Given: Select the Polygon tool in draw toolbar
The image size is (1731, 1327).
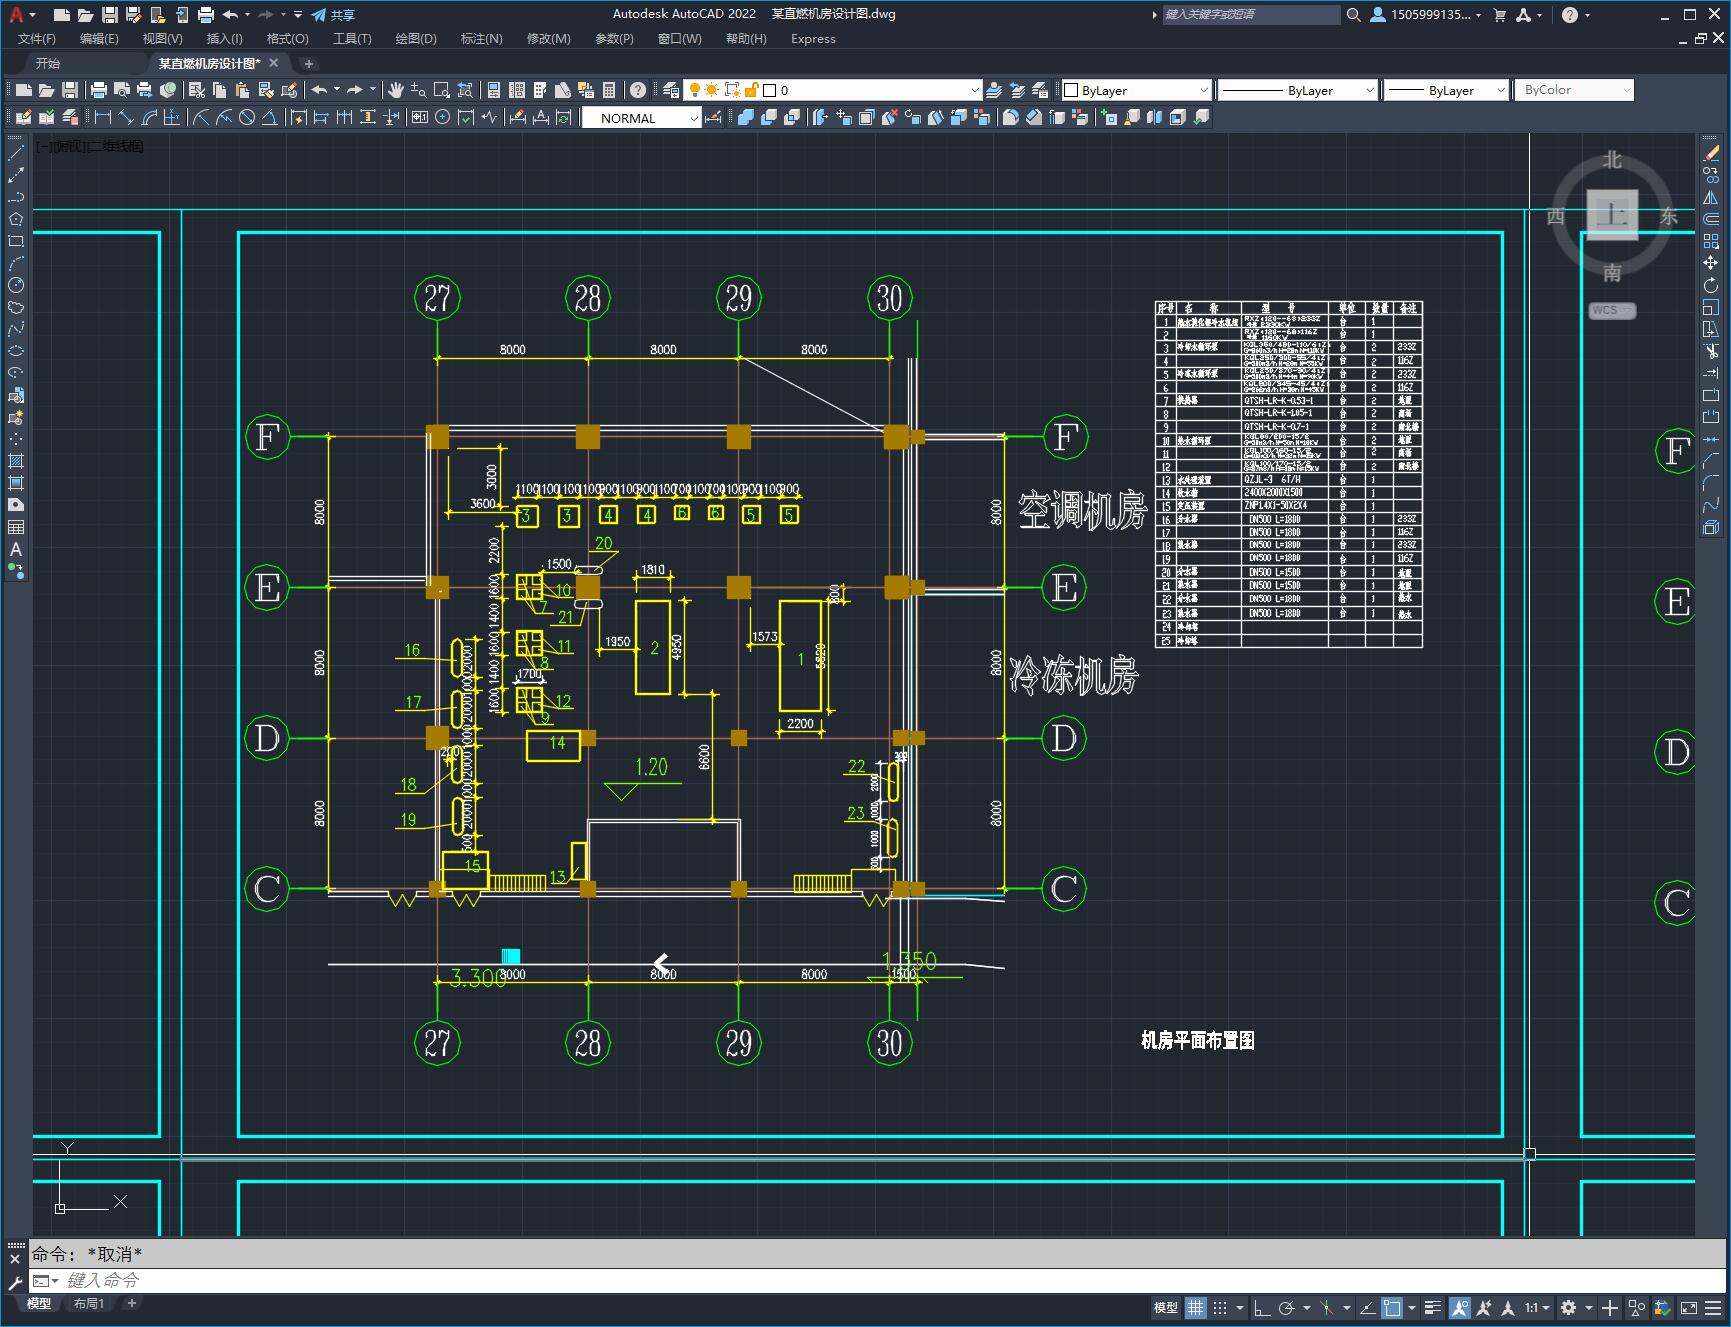Looking at the screenshot, I should tap(16, 219).
